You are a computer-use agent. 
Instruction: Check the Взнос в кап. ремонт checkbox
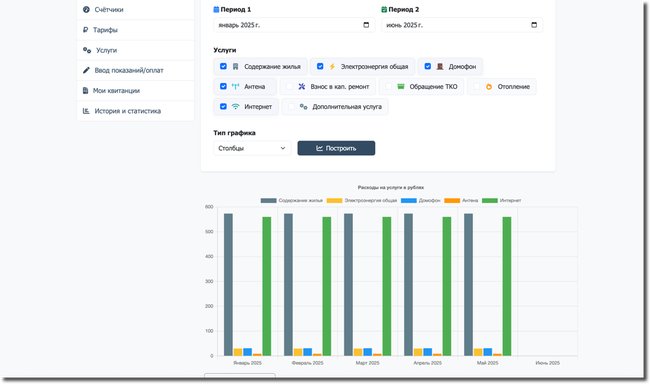click(x=290, y=86)
